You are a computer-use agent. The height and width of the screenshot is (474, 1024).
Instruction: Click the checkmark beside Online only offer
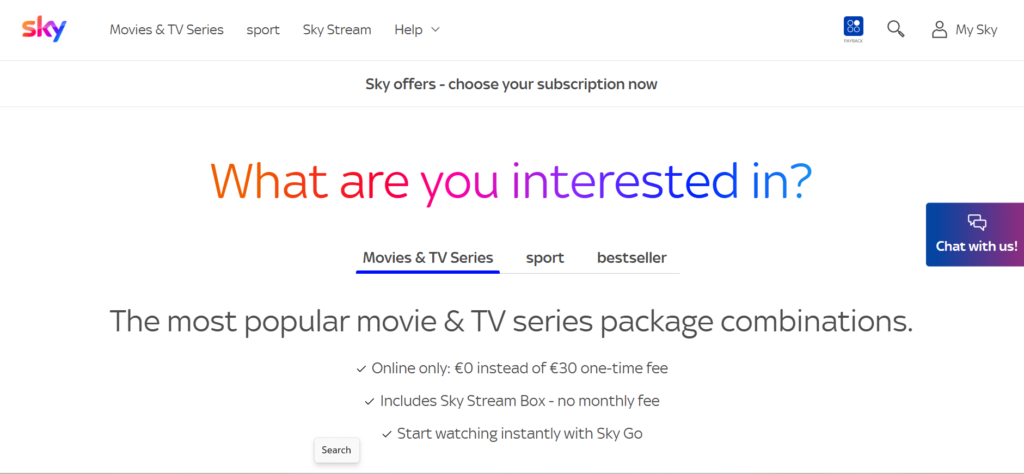pos(361,369)
